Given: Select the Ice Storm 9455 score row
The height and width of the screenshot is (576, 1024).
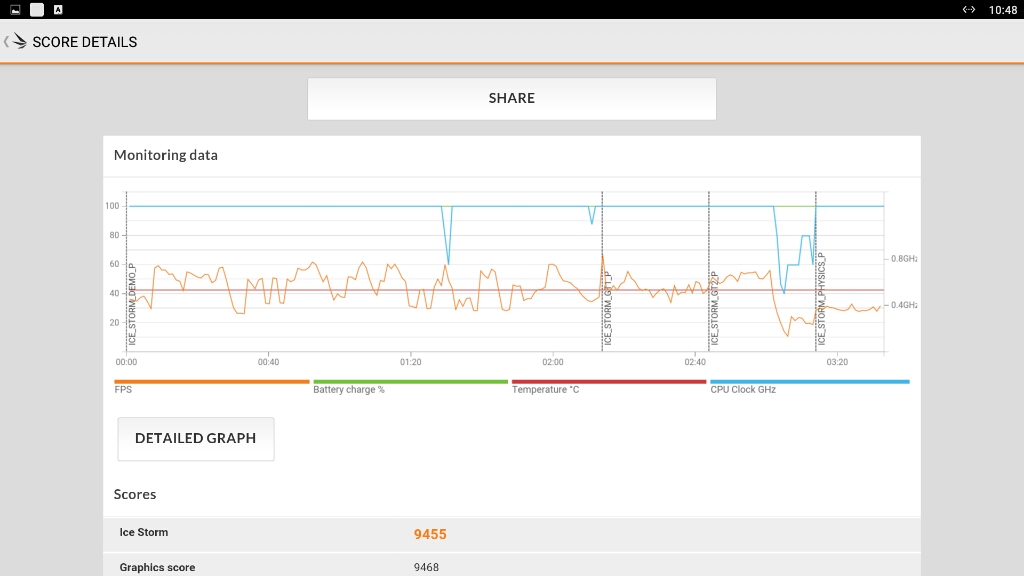Looking at the screenshot, I should (x=512, y=534).
